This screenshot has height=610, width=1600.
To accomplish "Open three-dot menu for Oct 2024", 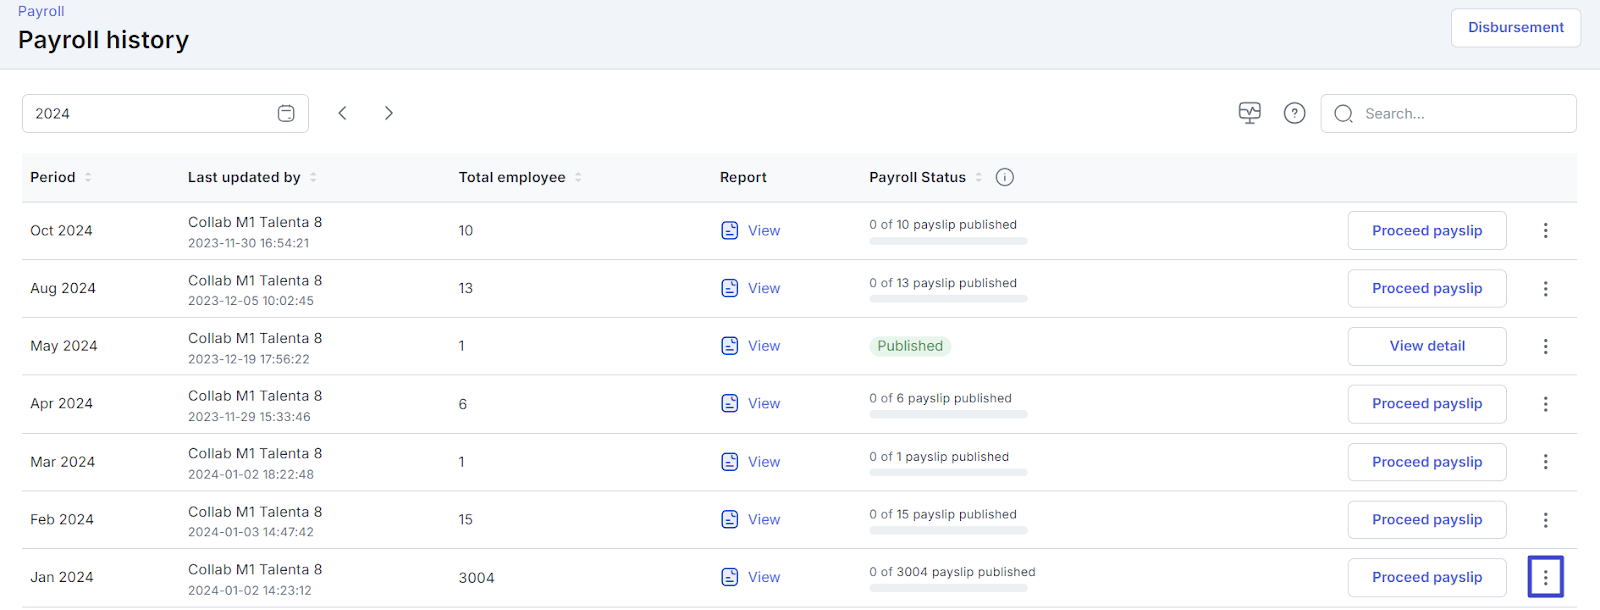I will (1545, 230).
